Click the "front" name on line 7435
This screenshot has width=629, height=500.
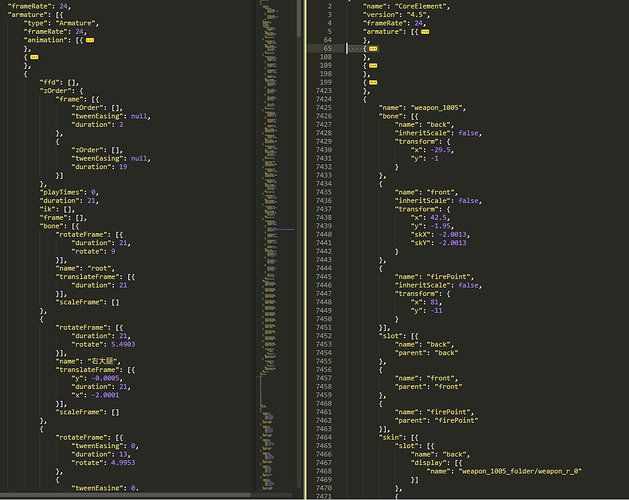click(442, 192)
